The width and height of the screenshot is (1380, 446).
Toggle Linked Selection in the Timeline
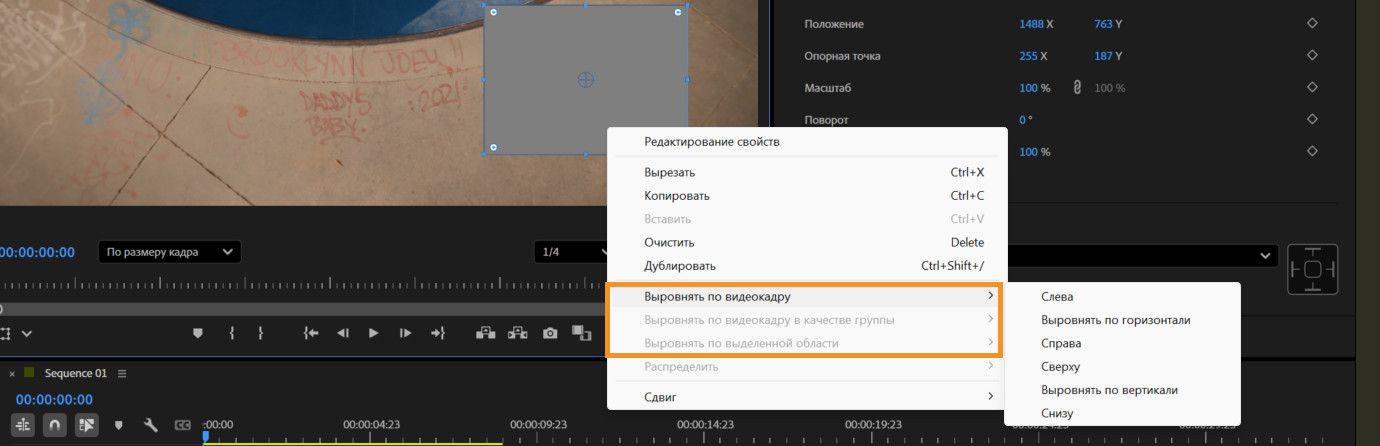87,425
